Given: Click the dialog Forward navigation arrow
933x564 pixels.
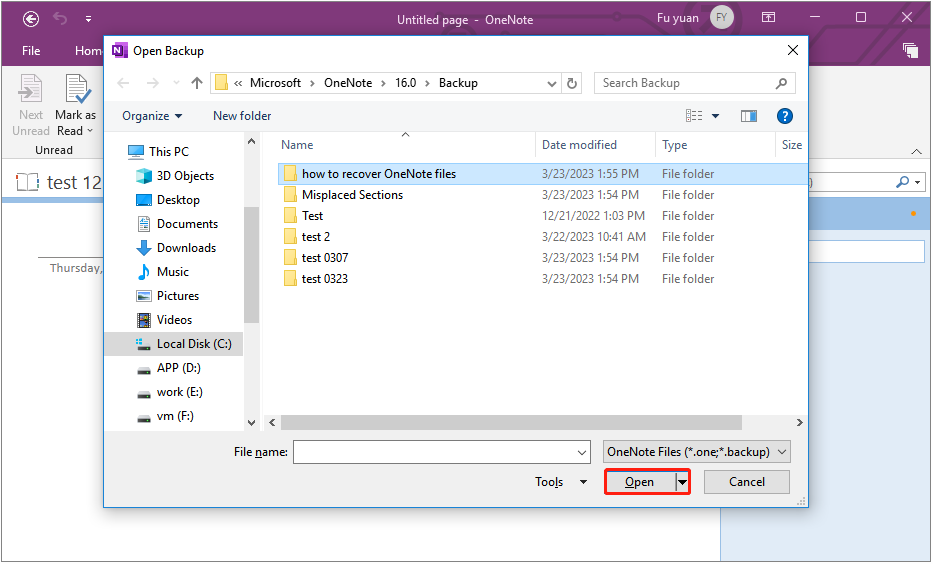Looking at the screenshot, I should click(x=153, y=83).
